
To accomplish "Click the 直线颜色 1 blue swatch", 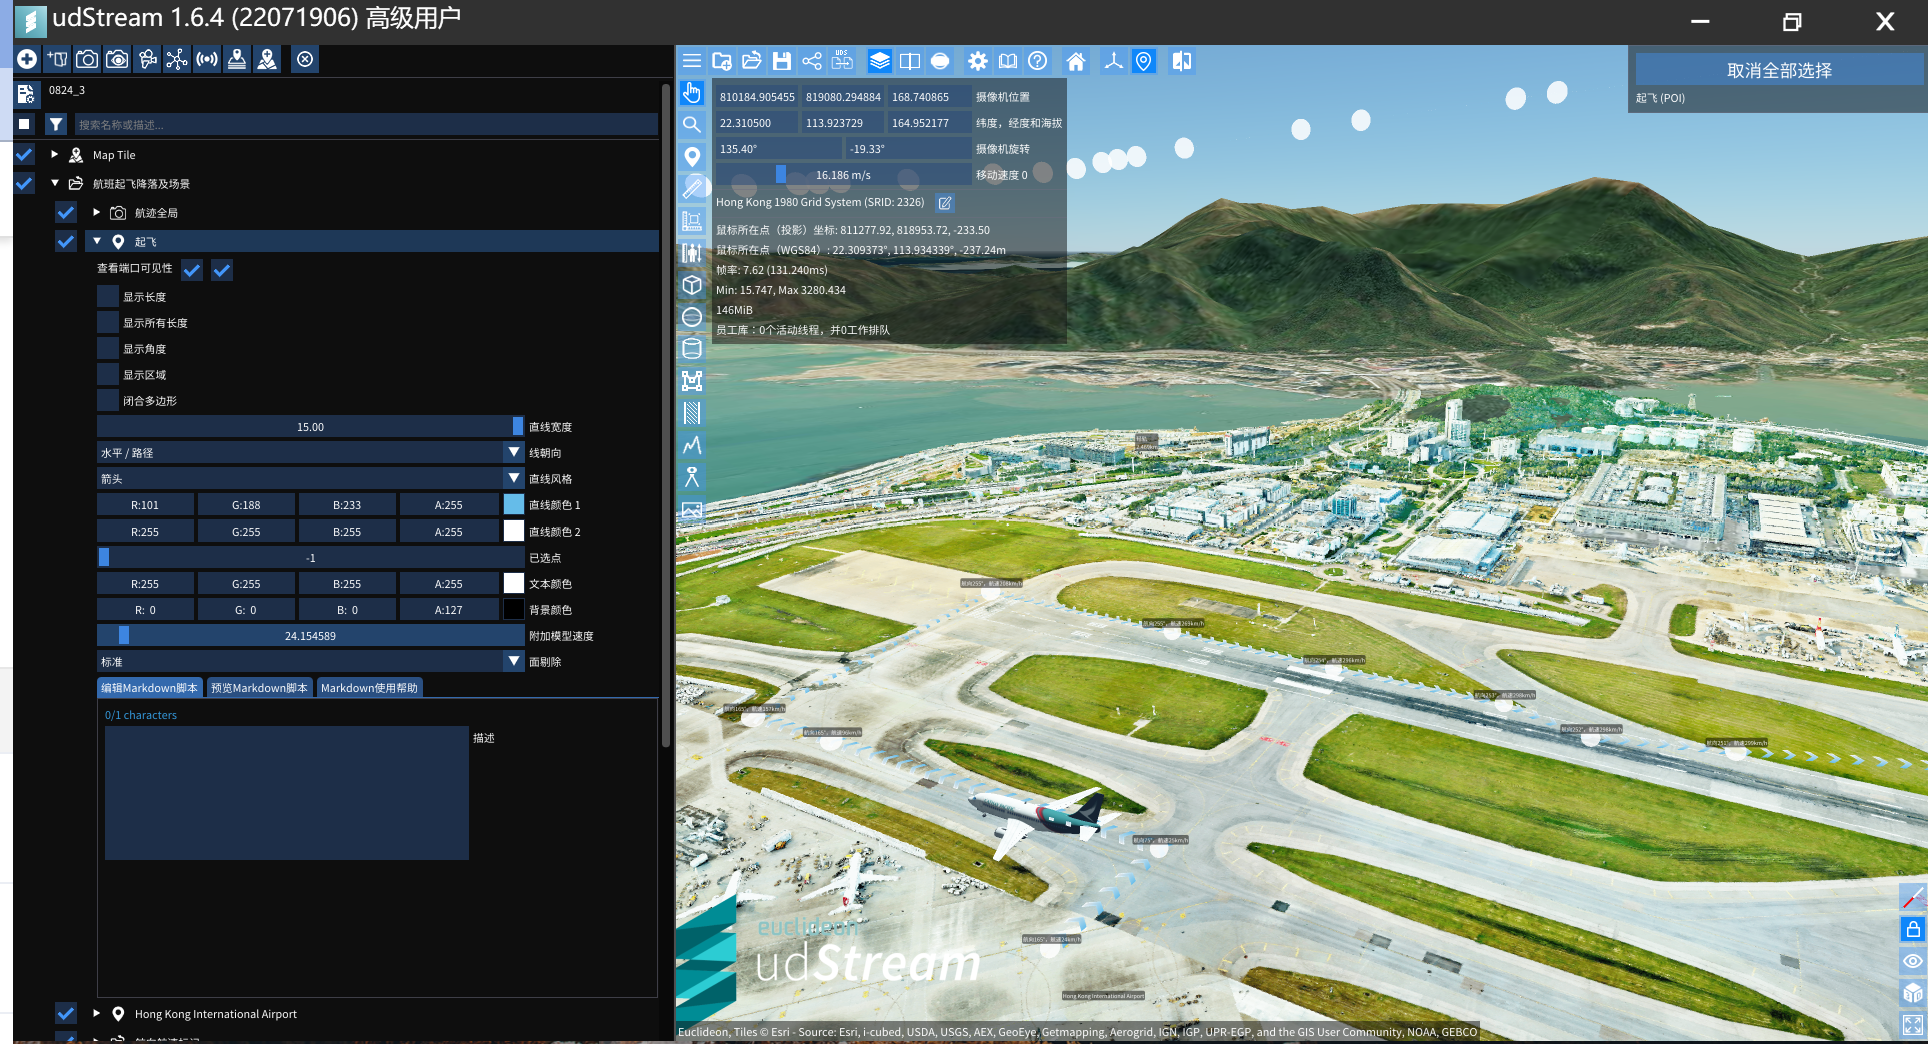I will click(x=514, y=505).
